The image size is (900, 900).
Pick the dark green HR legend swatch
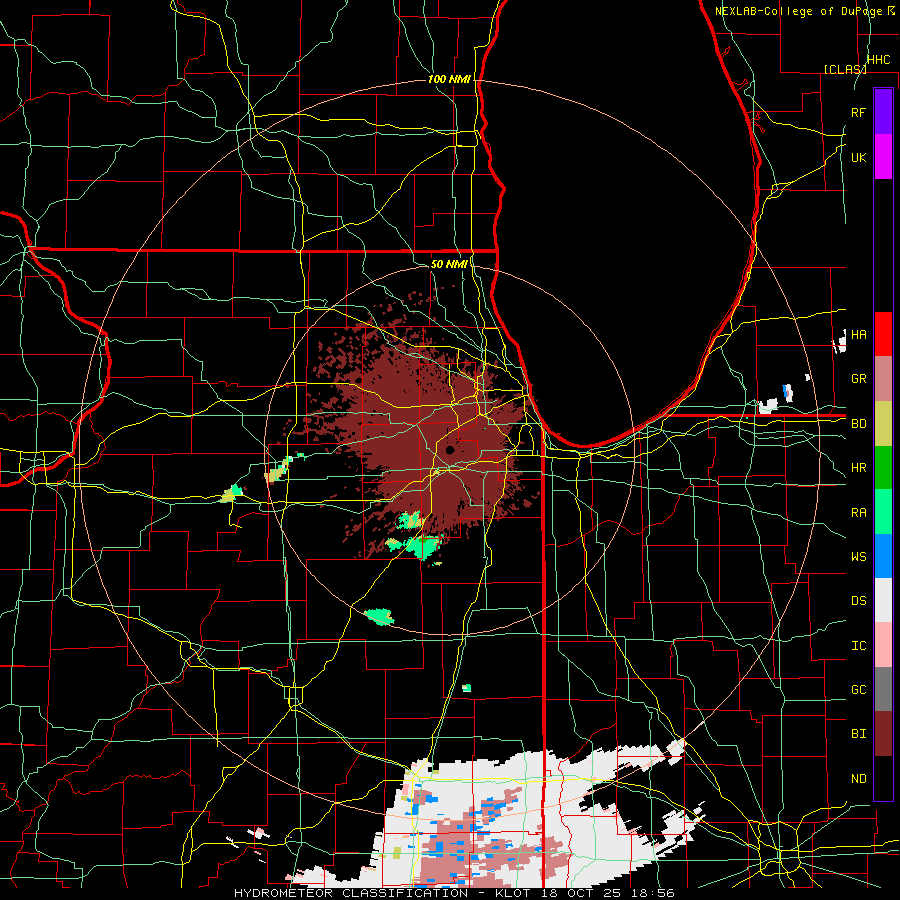tap(883, 468)
